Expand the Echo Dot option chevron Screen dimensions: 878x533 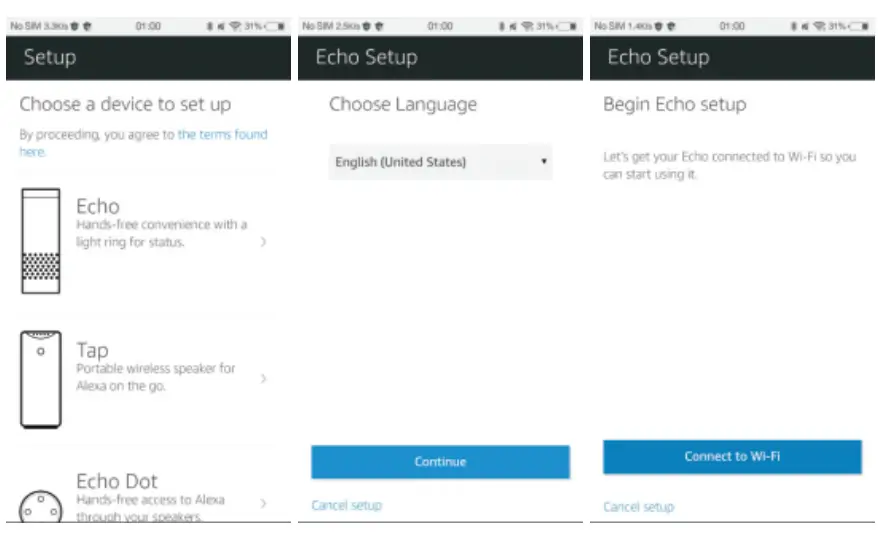[263, 503]
